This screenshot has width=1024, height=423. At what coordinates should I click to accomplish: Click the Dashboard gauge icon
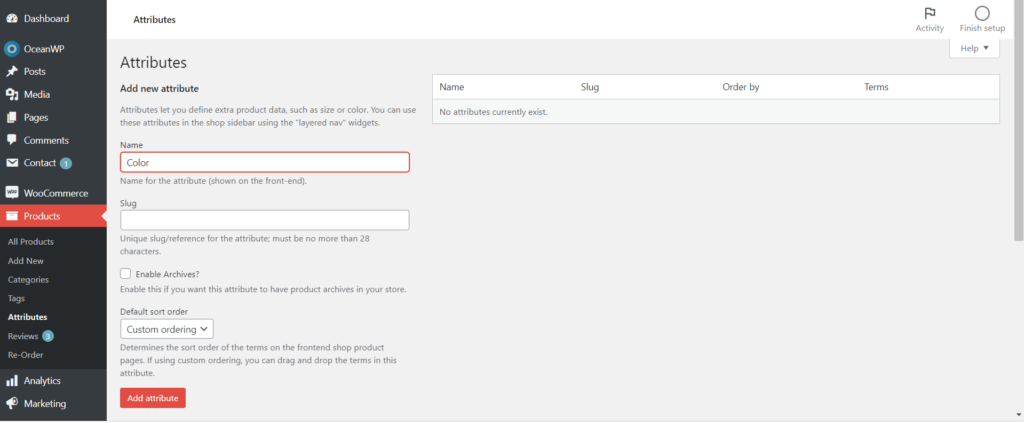12,18
